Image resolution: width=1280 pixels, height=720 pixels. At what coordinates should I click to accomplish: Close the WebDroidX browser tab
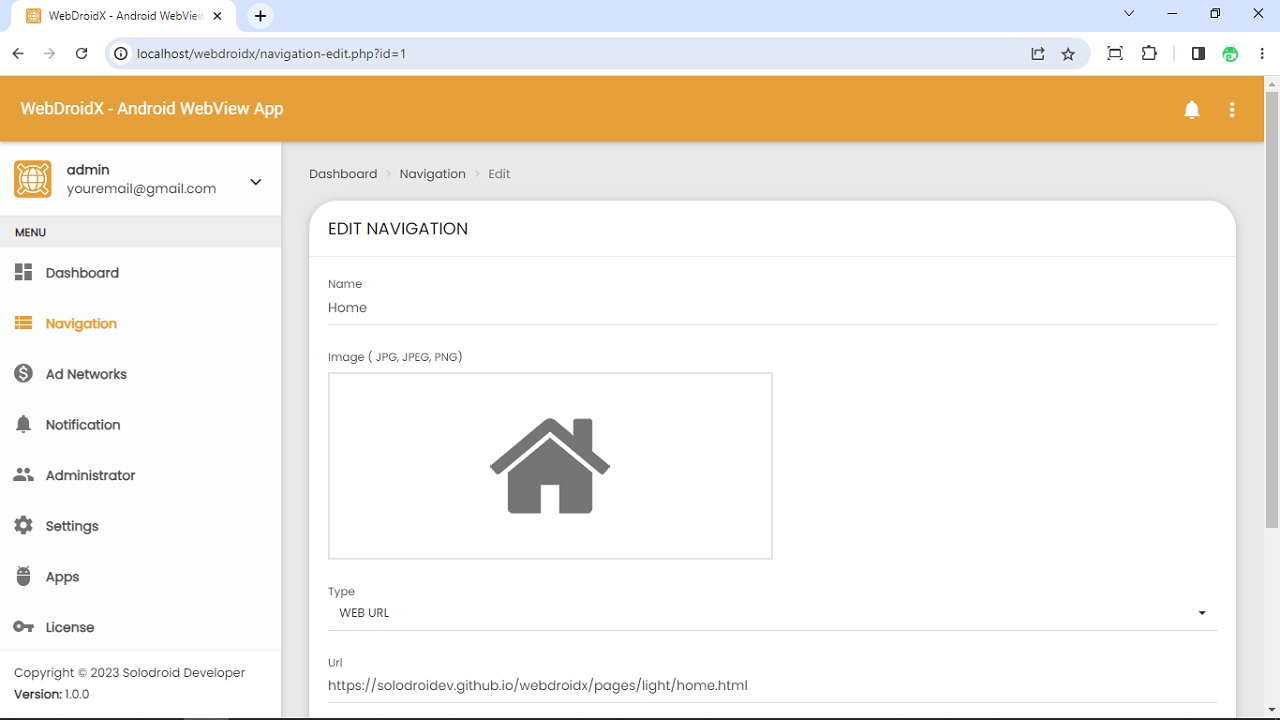click(218, 16)
